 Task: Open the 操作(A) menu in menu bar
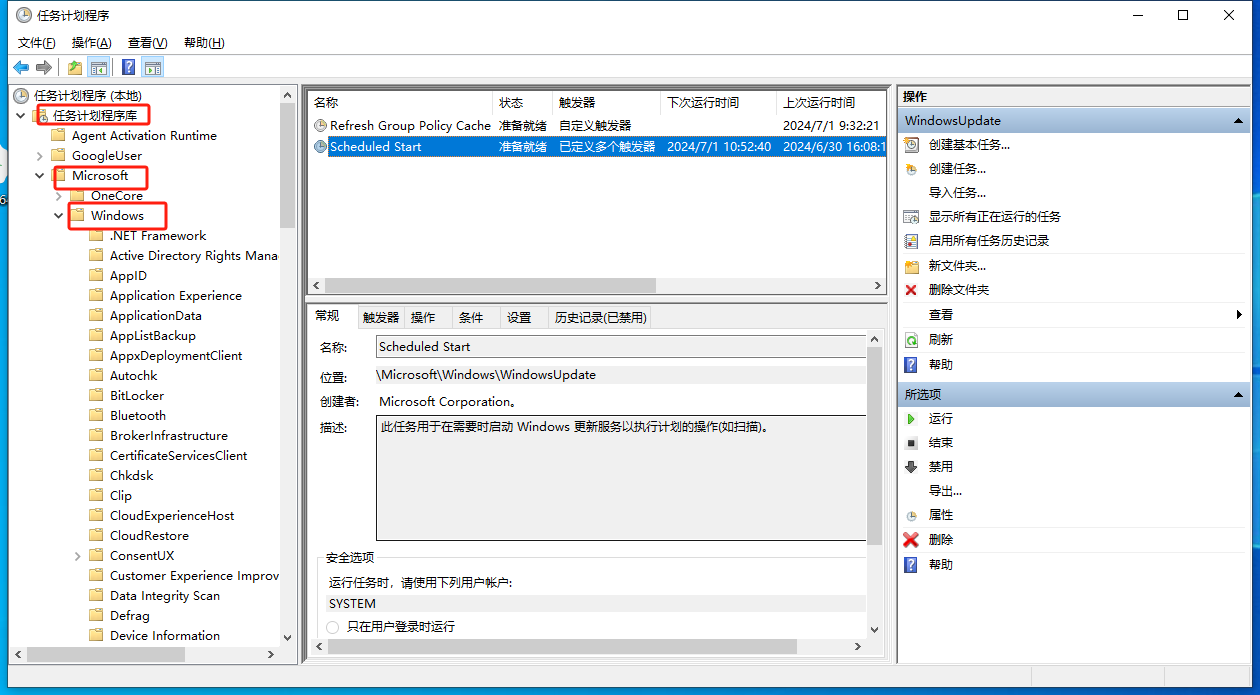click(x=92, y=42)
